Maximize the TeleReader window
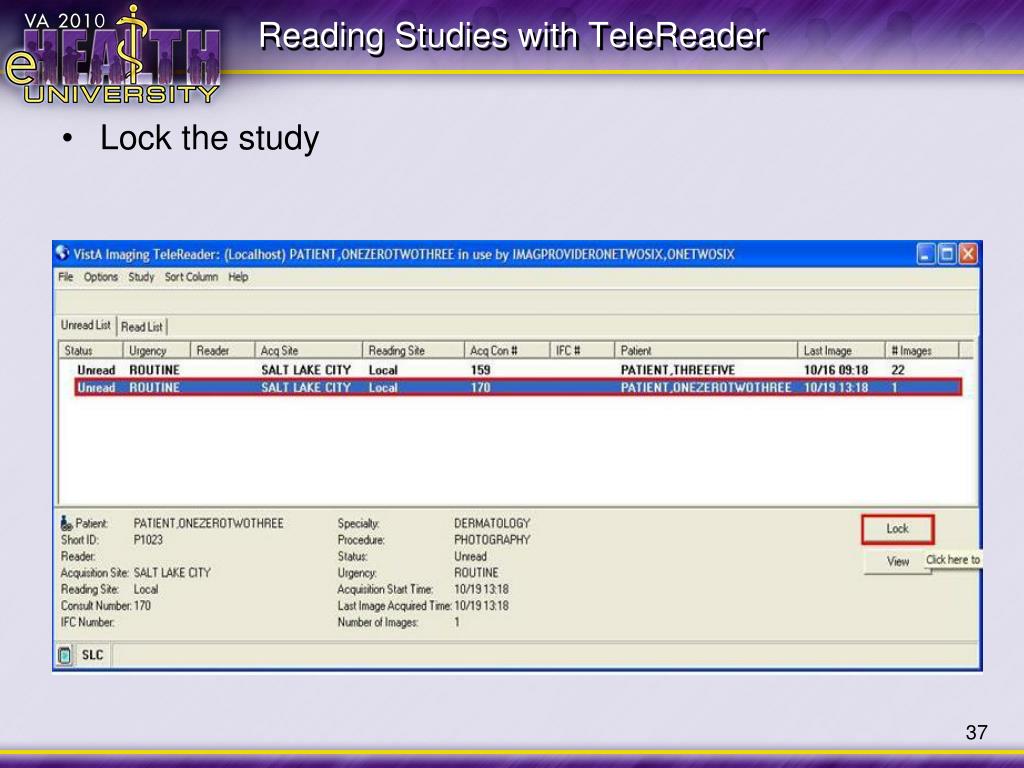Screen dimensions: 1024x768 (946, 254)
